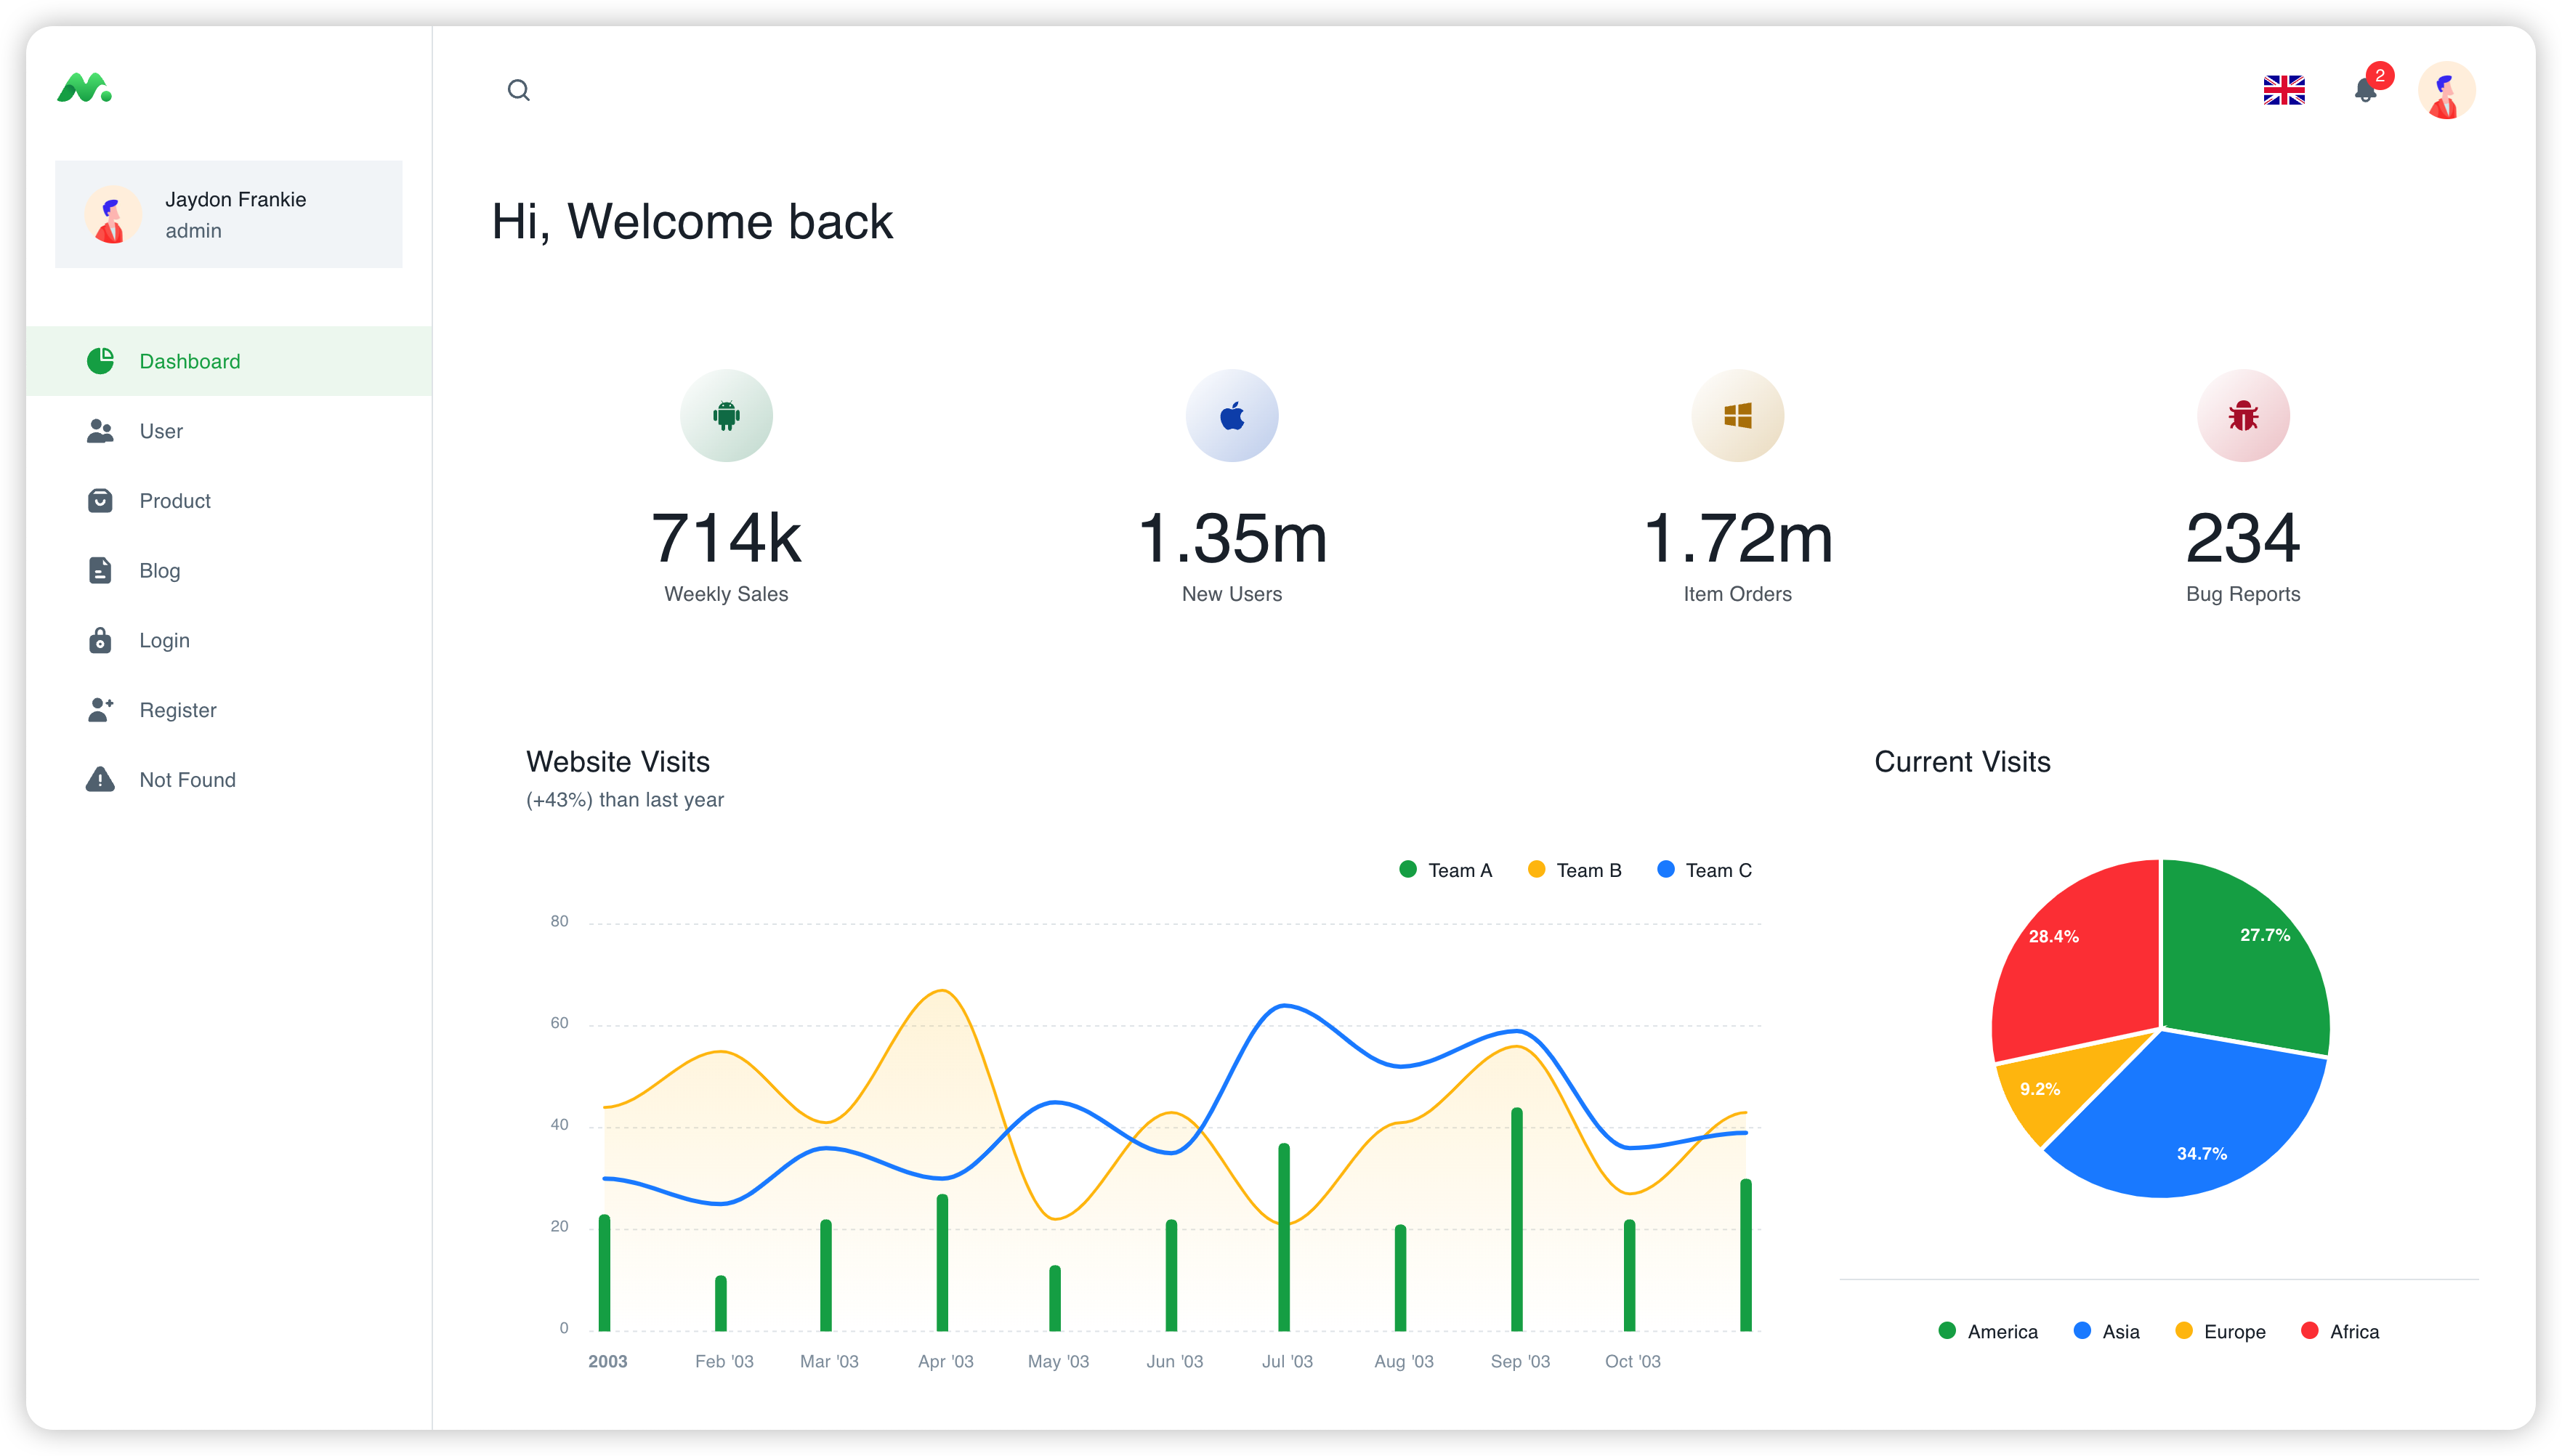
Task: Click the search magnifier icon
Action: pos(518,90)
